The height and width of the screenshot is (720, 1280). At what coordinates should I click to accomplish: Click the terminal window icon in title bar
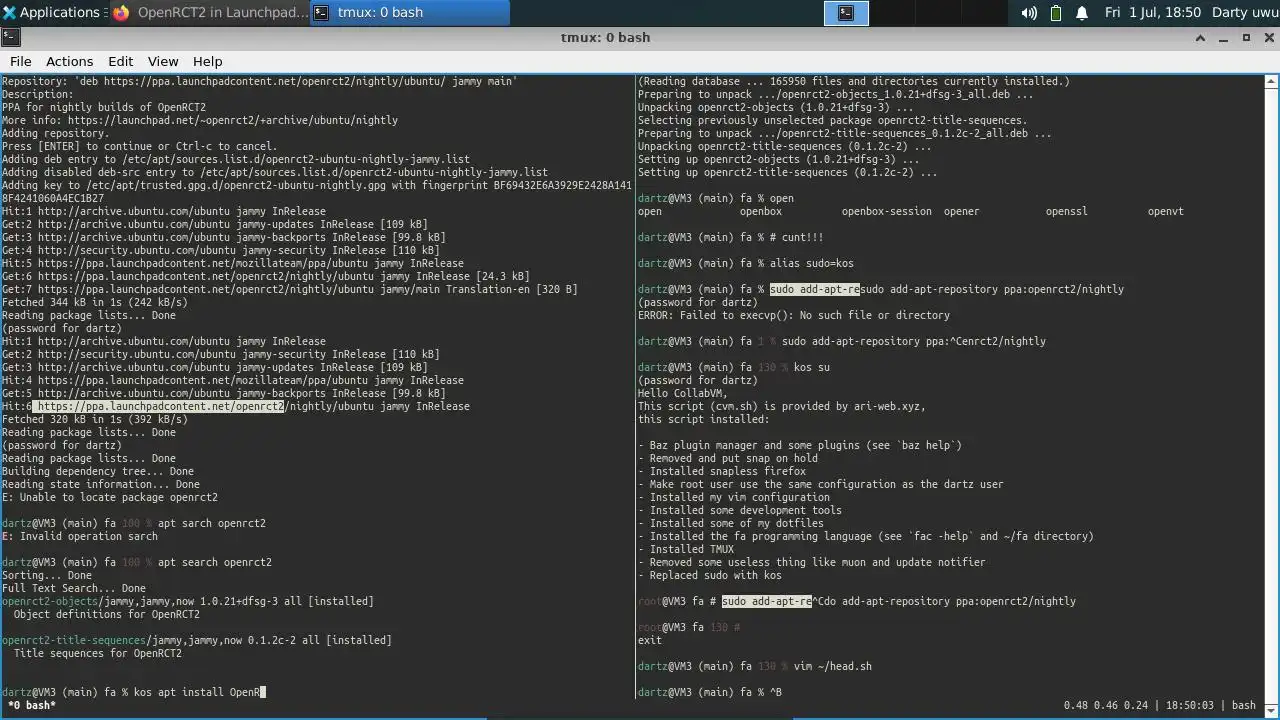click(9, 38)
